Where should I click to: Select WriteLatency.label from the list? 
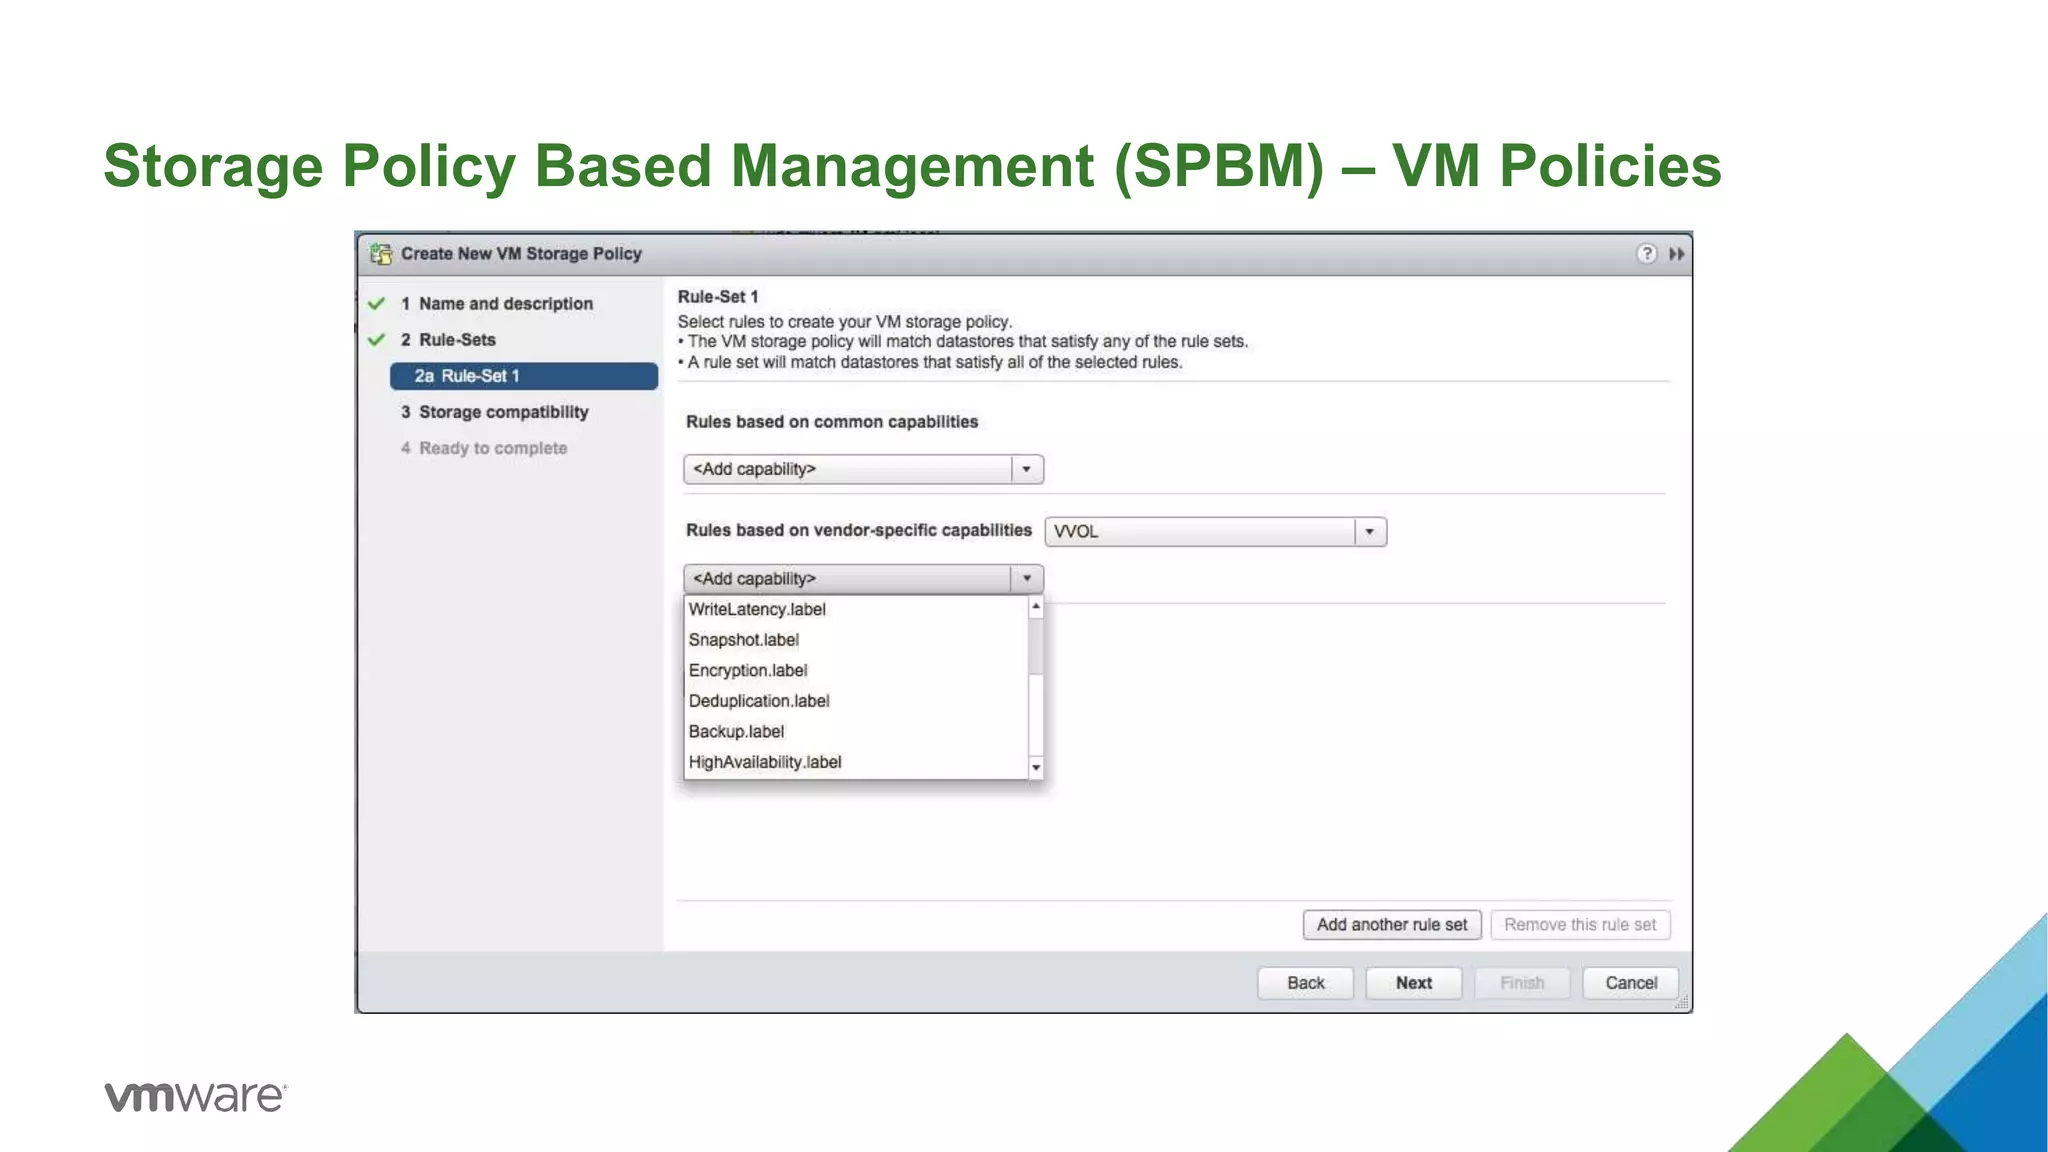coord(757,609)
